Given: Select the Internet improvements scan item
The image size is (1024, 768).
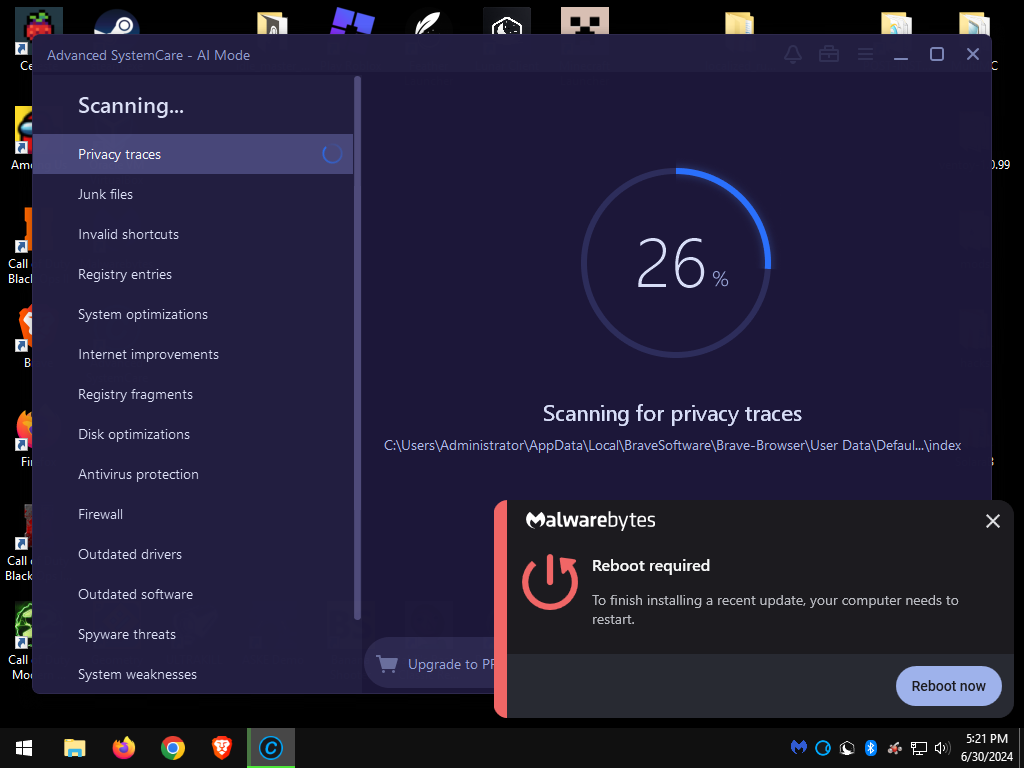Looking at the screenshot, I should click(193, 354).
